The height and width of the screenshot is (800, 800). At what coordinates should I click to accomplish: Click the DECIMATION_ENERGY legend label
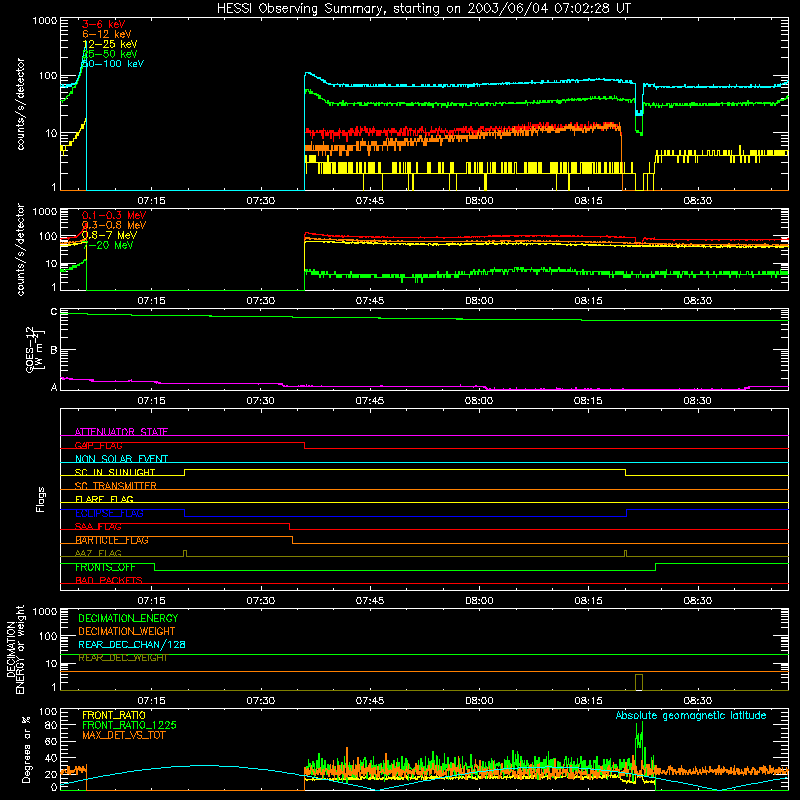tap(128, 618)
